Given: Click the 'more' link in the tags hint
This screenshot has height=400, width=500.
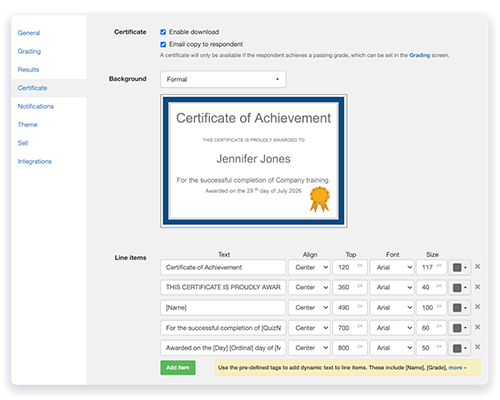Looking at the screenshot, I should 457,368.
